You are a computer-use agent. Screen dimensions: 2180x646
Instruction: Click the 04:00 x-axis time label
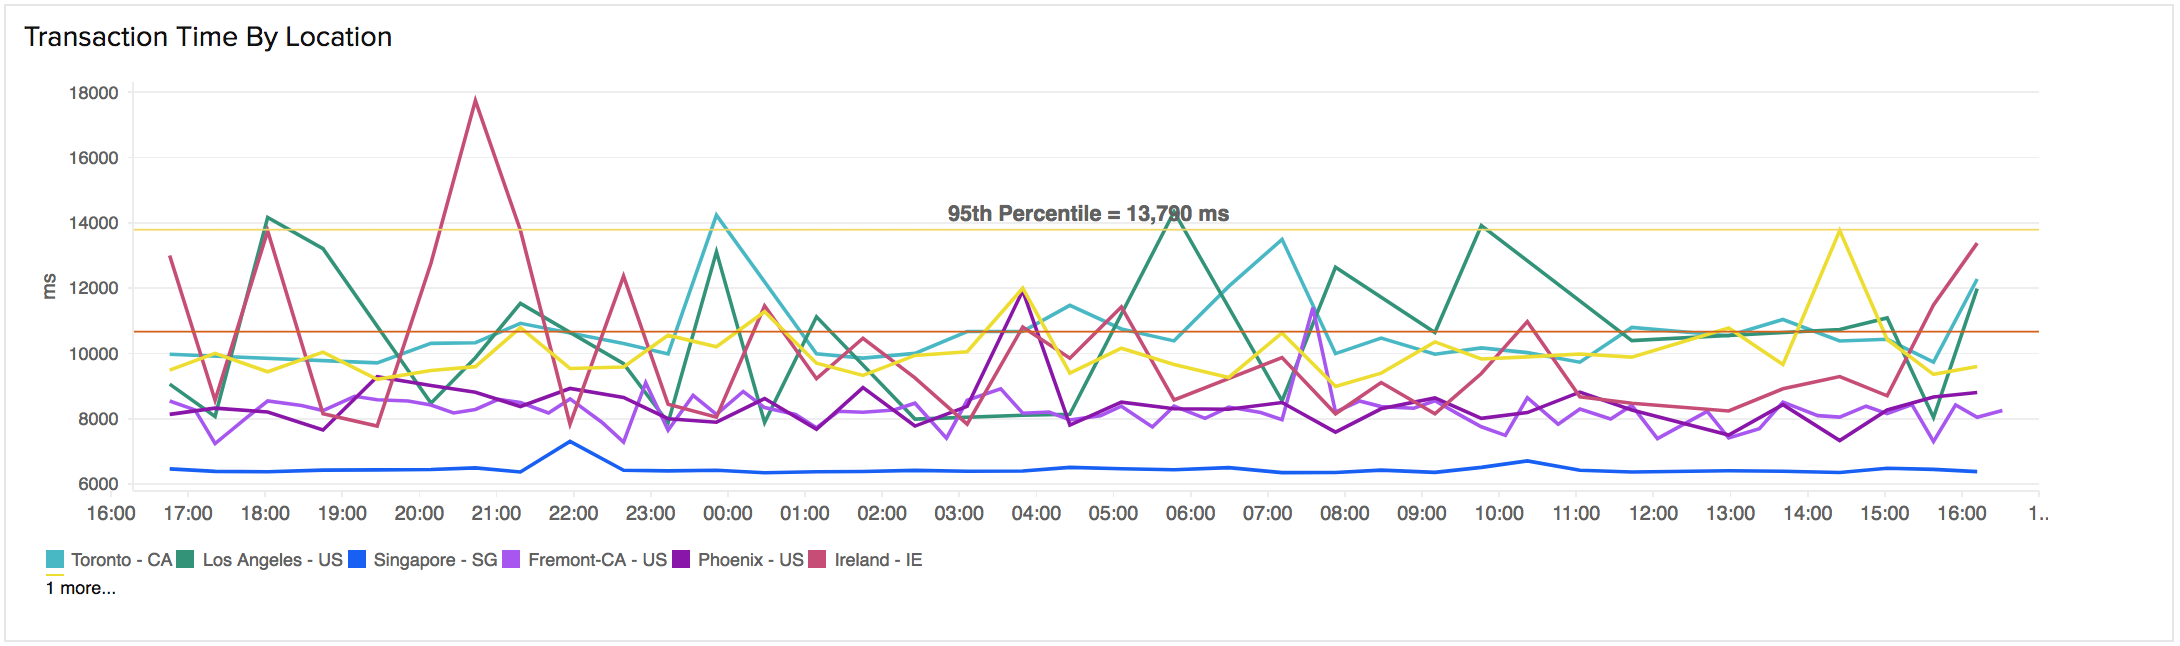1036,514
